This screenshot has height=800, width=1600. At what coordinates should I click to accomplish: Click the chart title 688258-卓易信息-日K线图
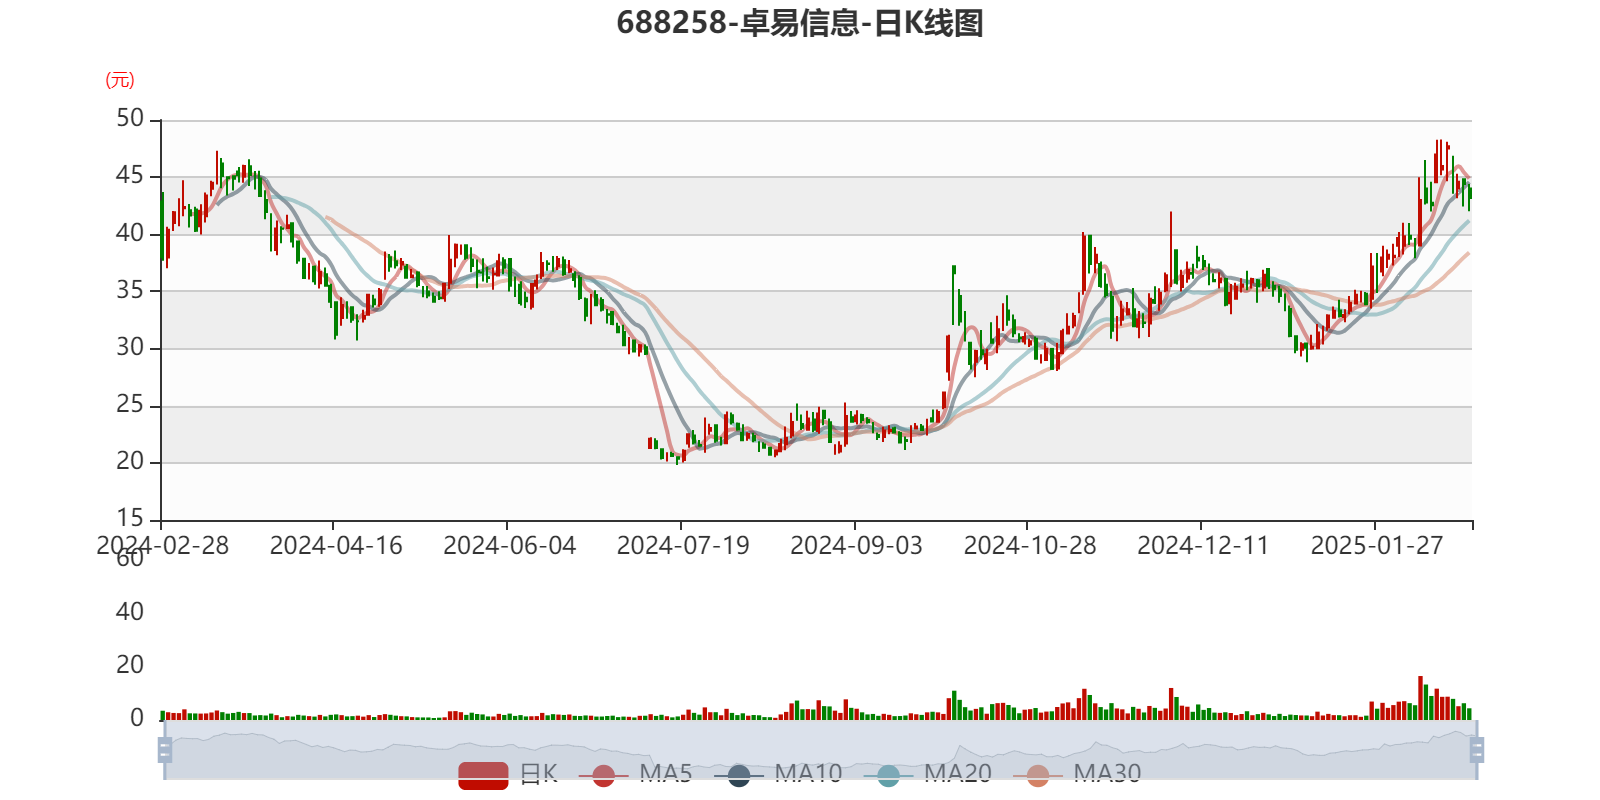800,23
